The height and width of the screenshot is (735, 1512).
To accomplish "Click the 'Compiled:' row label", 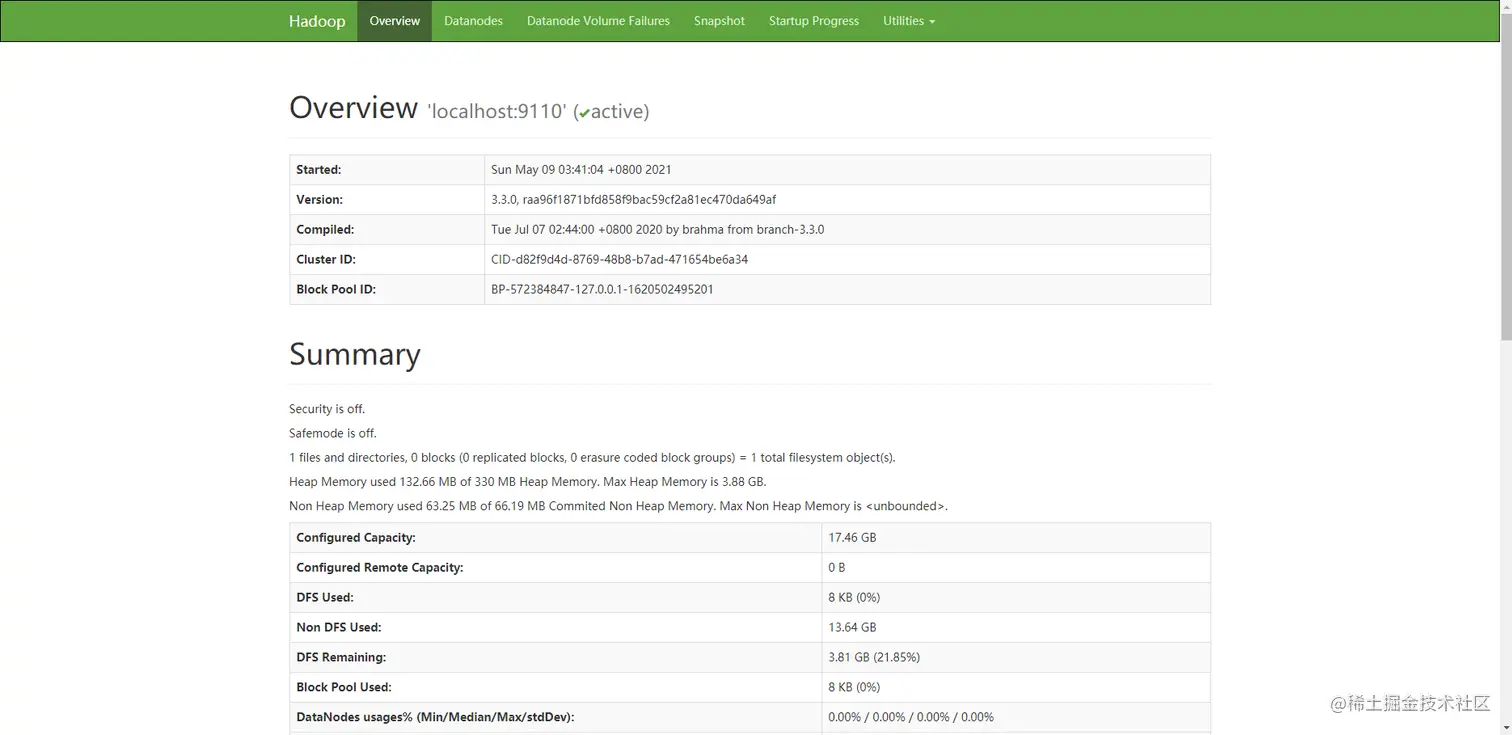I will tap(325, 230).
